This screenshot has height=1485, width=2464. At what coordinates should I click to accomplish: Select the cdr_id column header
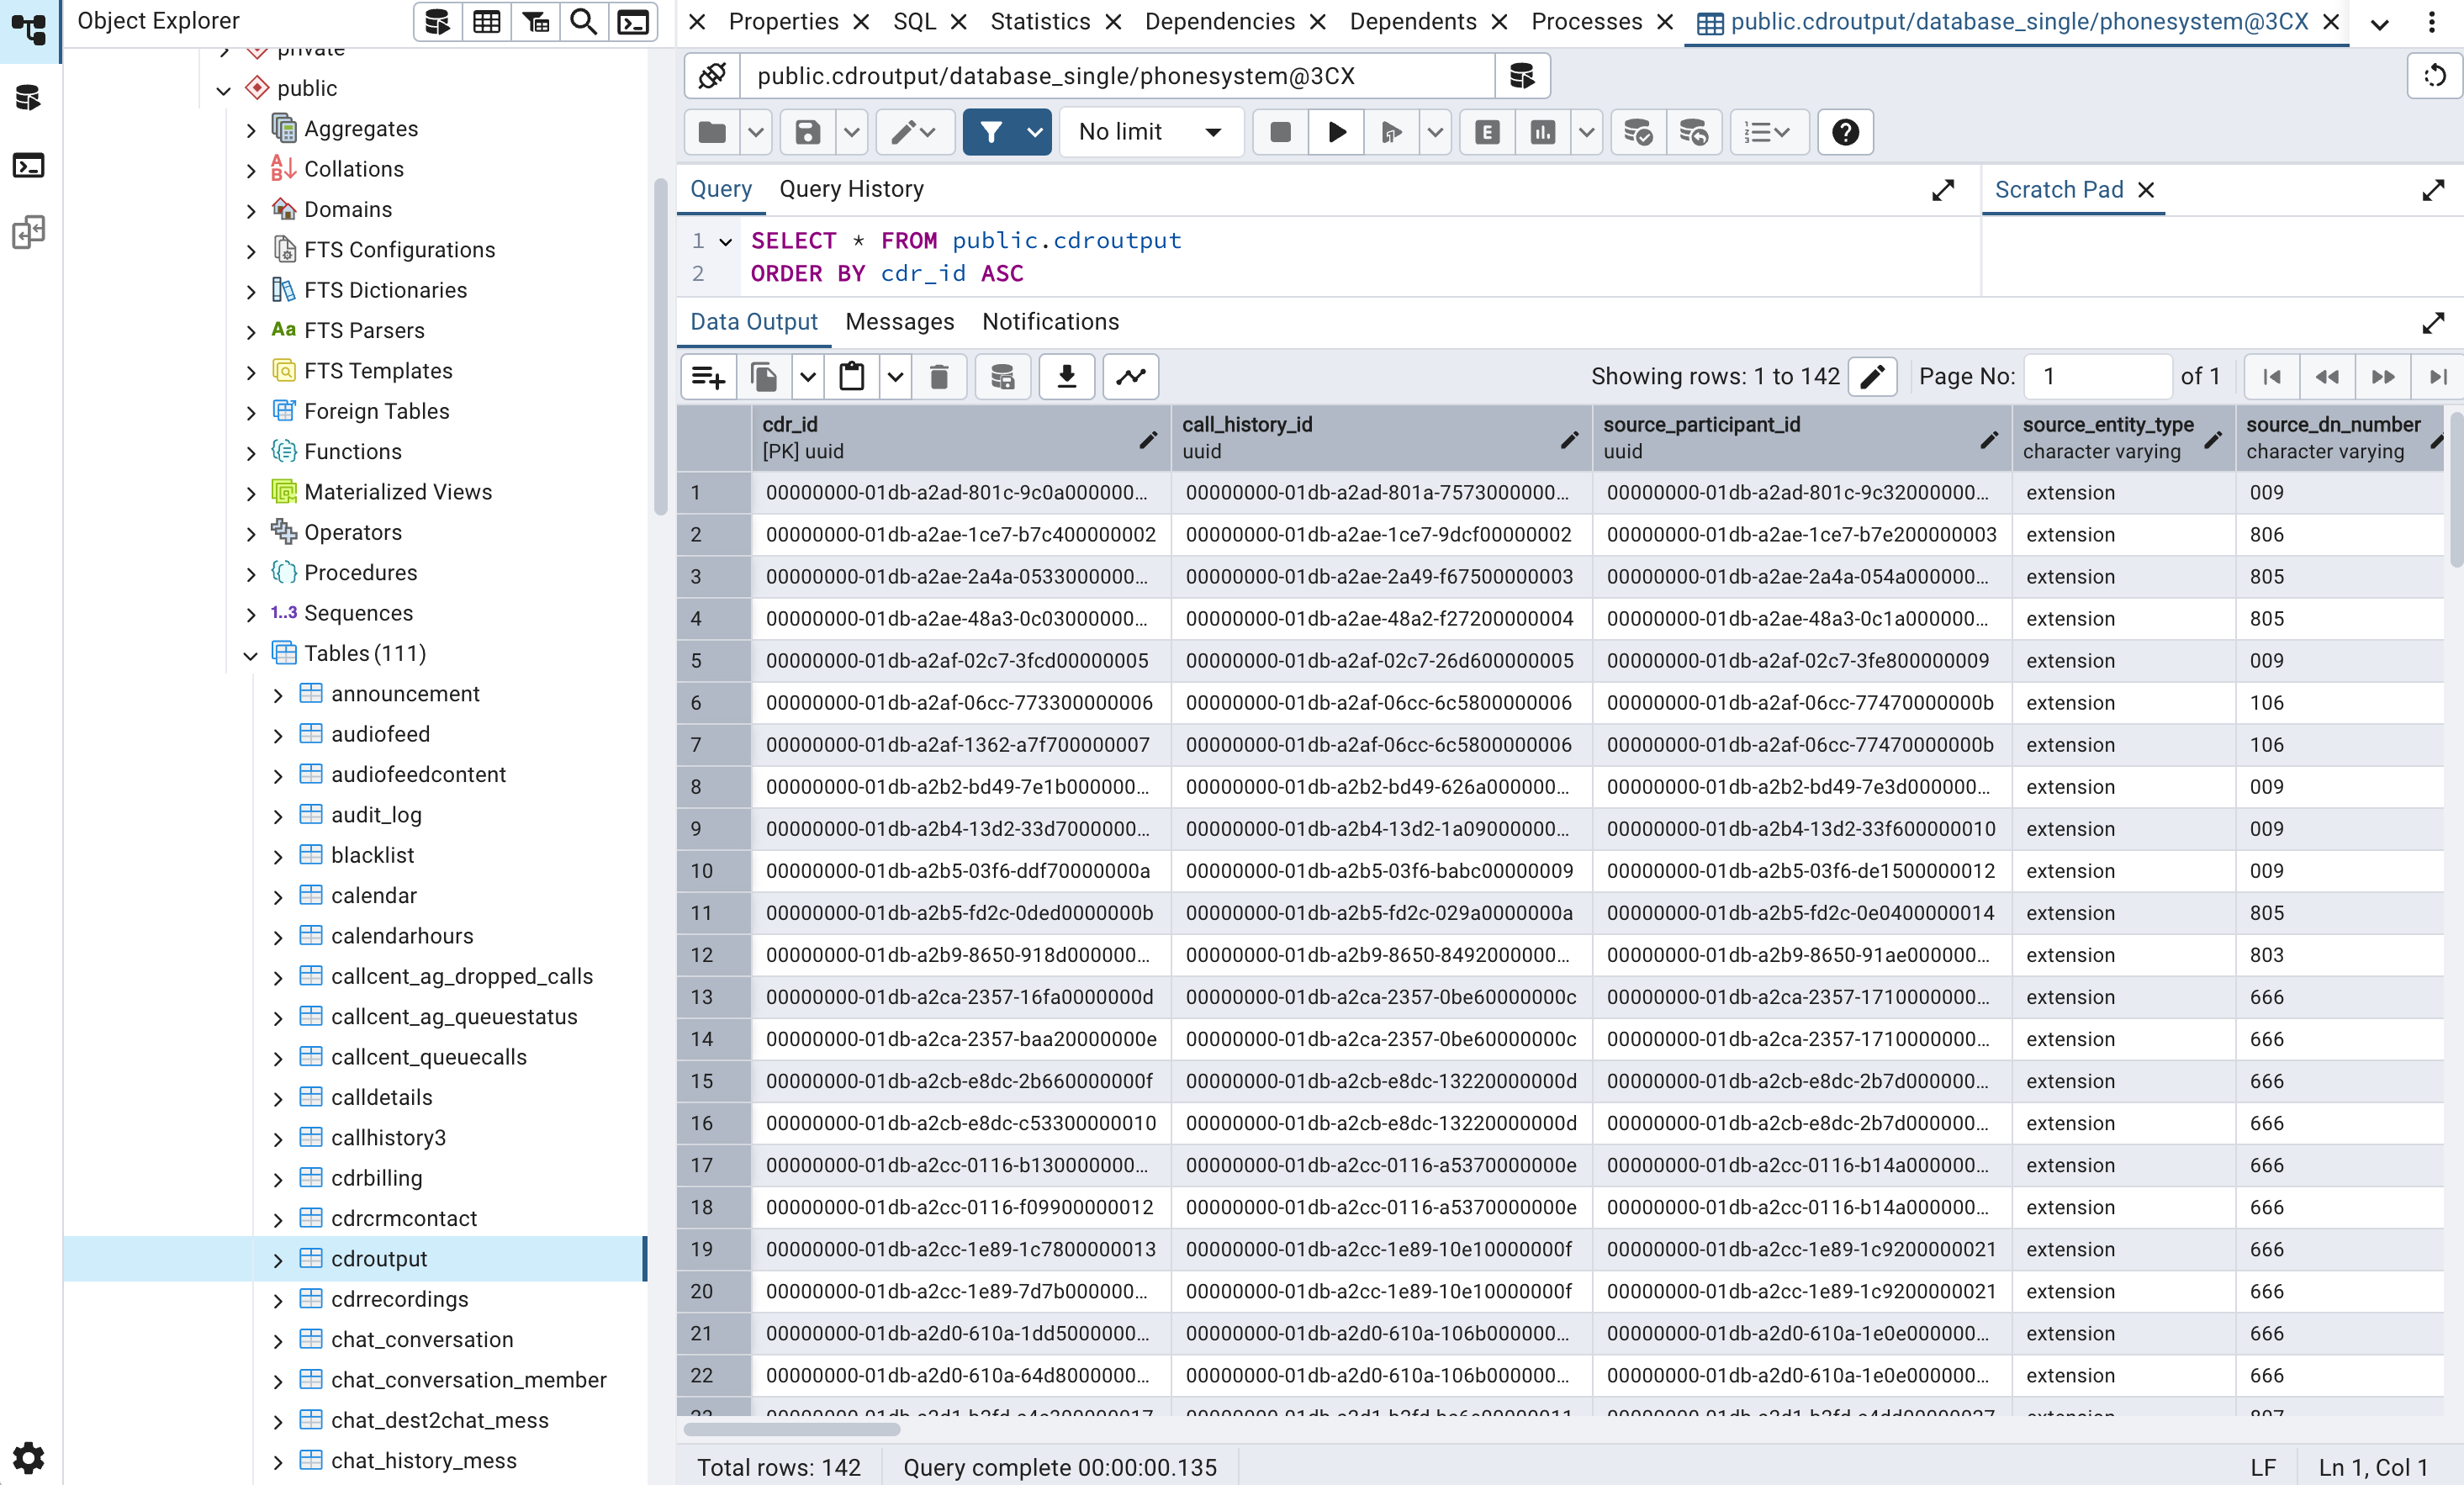coord(960,438)
